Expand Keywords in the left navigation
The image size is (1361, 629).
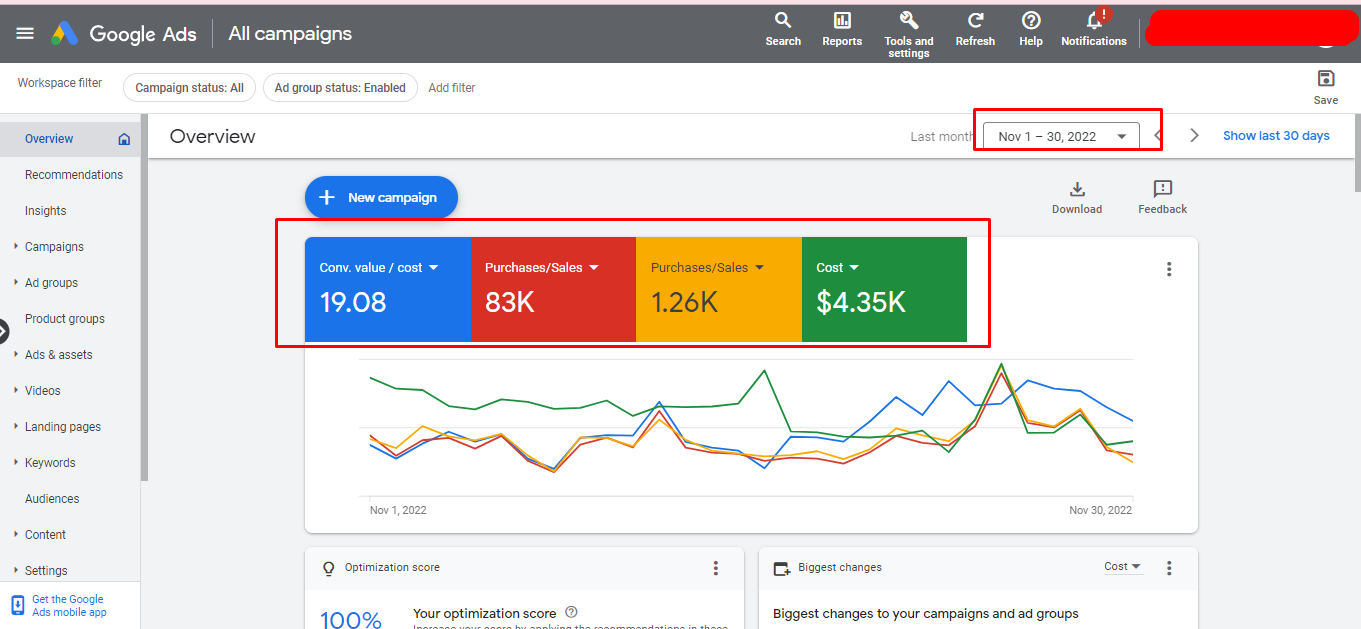pyautogui.click(x=50, y=463)
